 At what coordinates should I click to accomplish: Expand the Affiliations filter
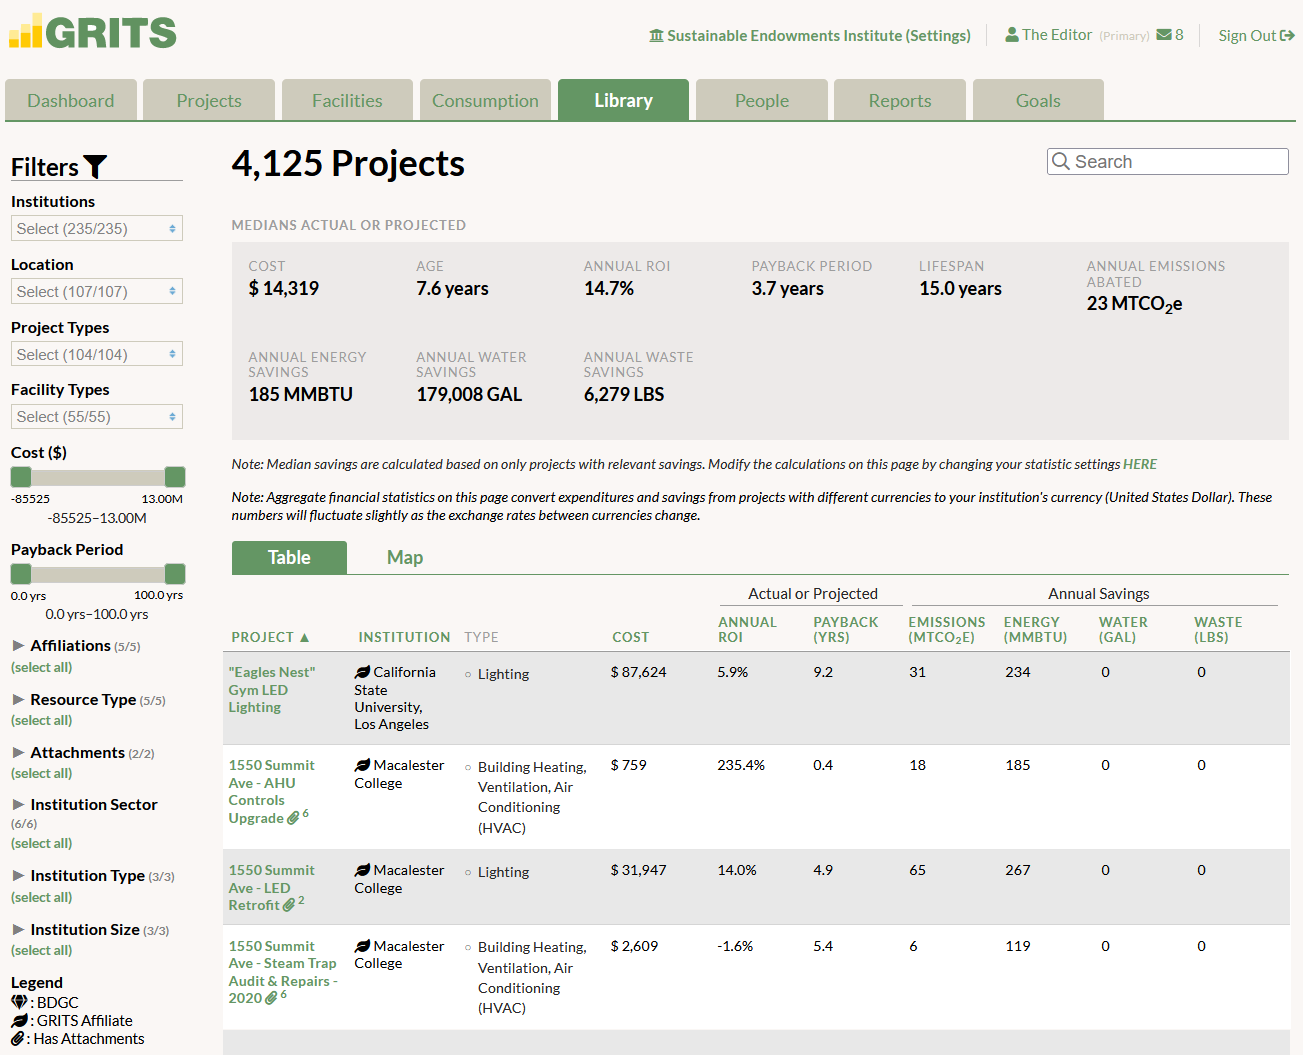(x=18, y=646)
